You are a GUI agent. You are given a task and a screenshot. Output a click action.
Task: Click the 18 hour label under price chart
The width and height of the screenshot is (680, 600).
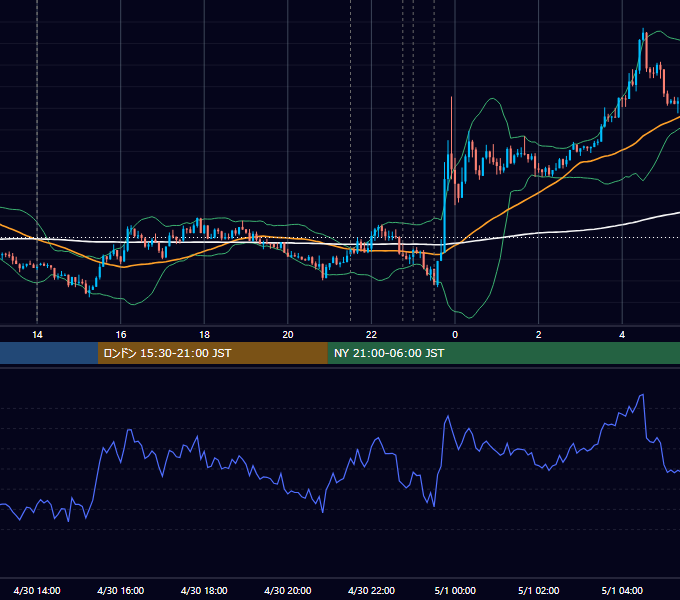pos(204,335)
